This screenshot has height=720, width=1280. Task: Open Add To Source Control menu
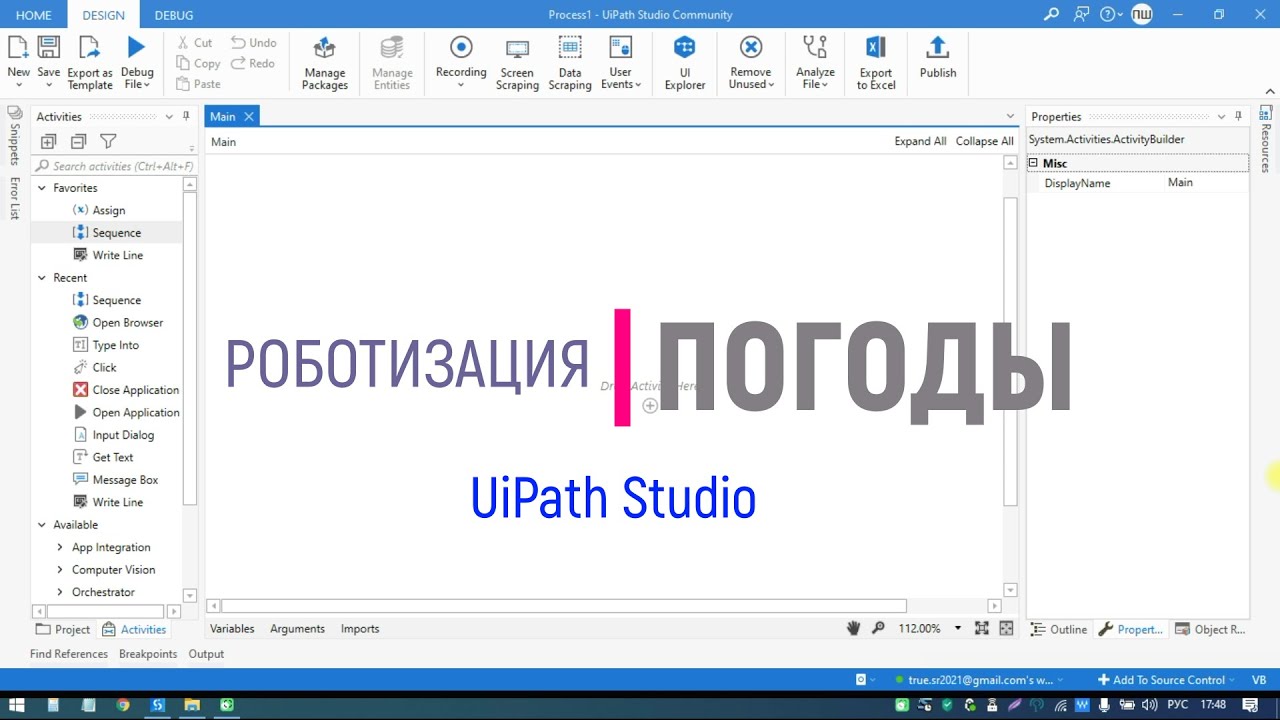click(1166, 680)
